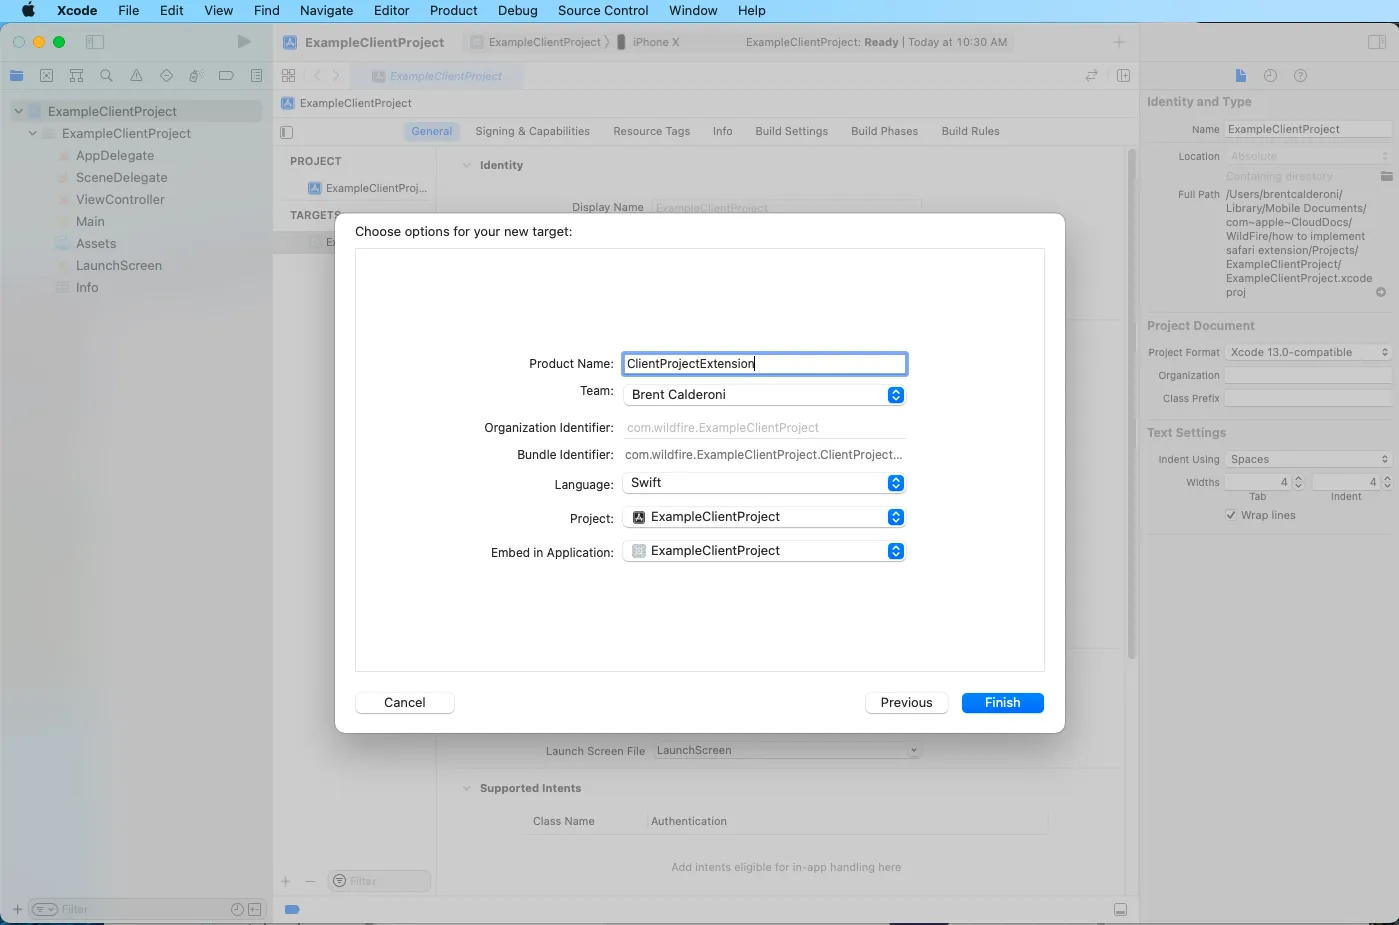Click the Previous button

click(x=907, y=703)
